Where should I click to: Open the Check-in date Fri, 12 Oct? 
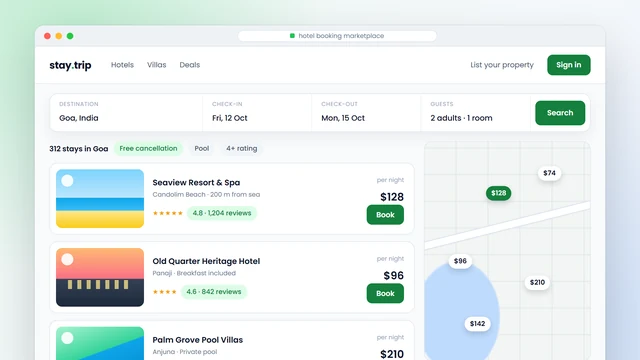[257, 113]
